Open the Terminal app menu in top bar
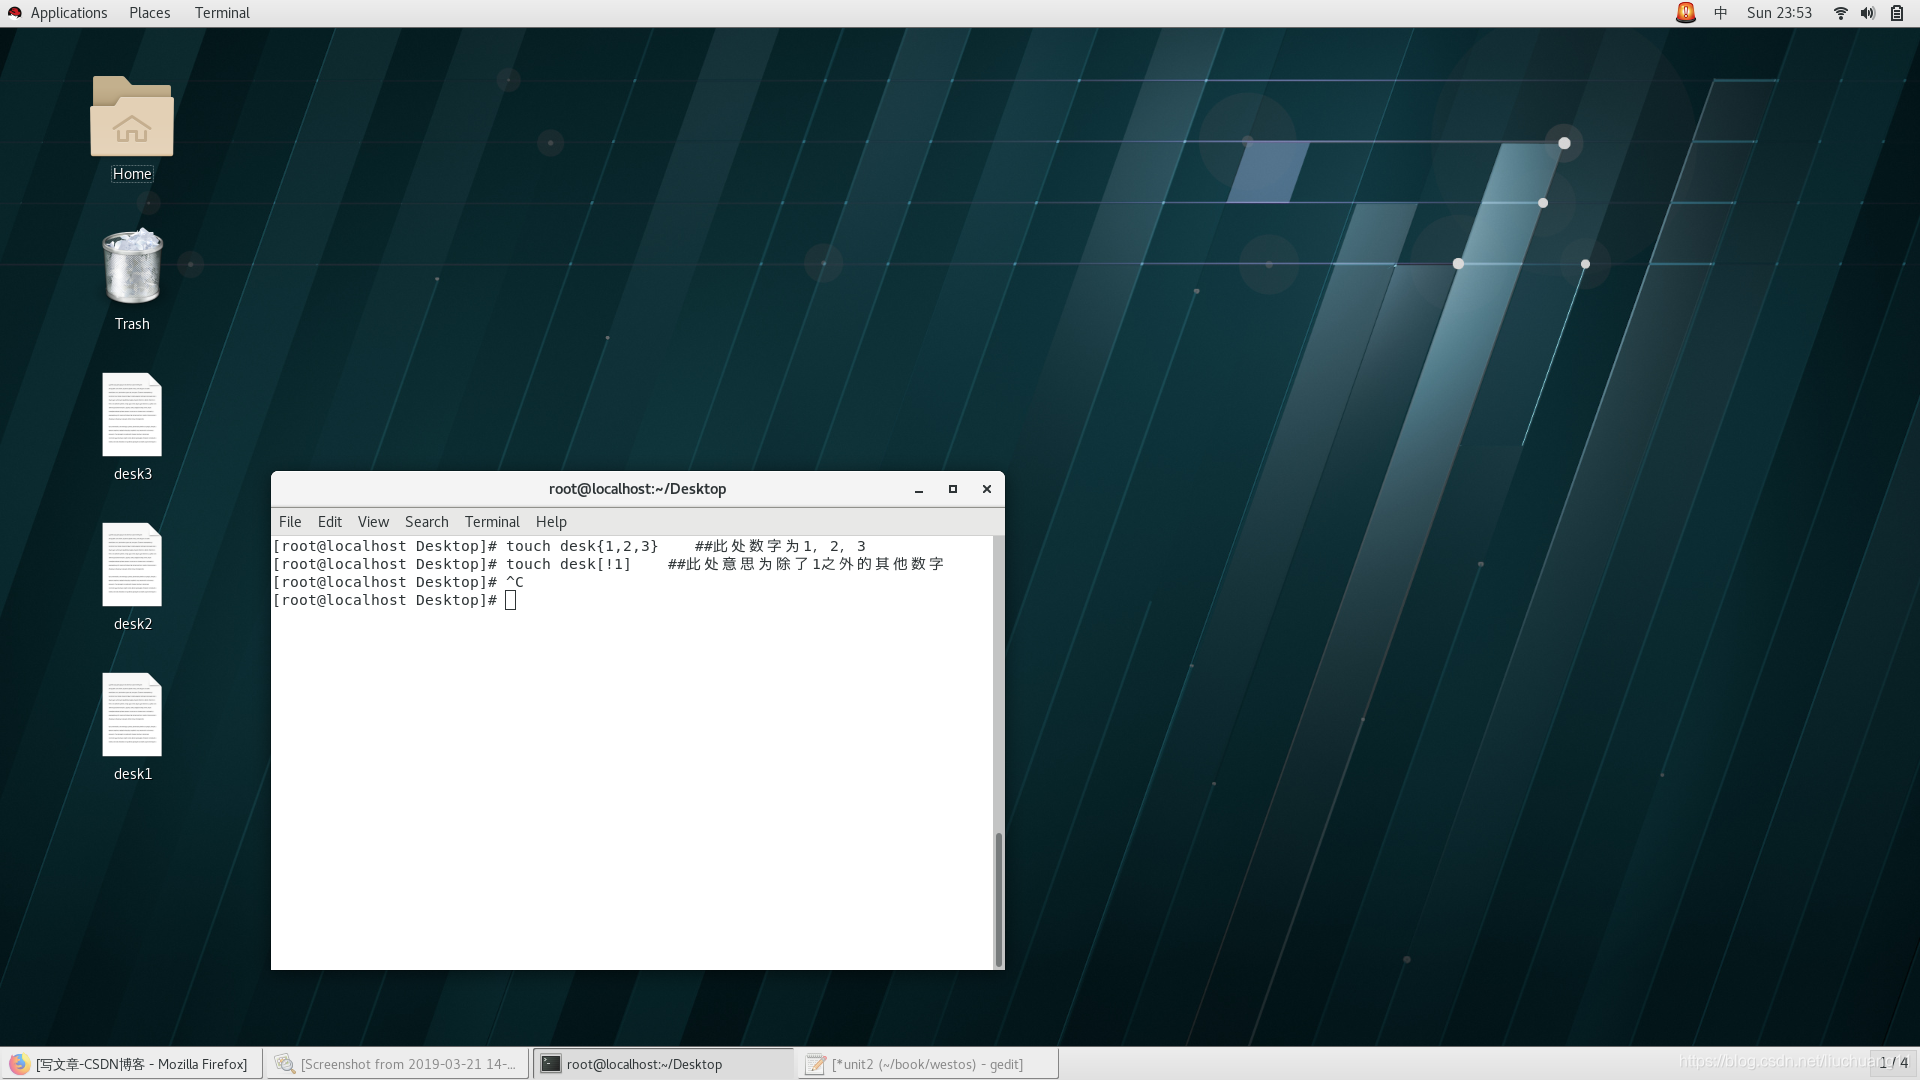This screenshot has height=1080, width=1920. (222, 13)
